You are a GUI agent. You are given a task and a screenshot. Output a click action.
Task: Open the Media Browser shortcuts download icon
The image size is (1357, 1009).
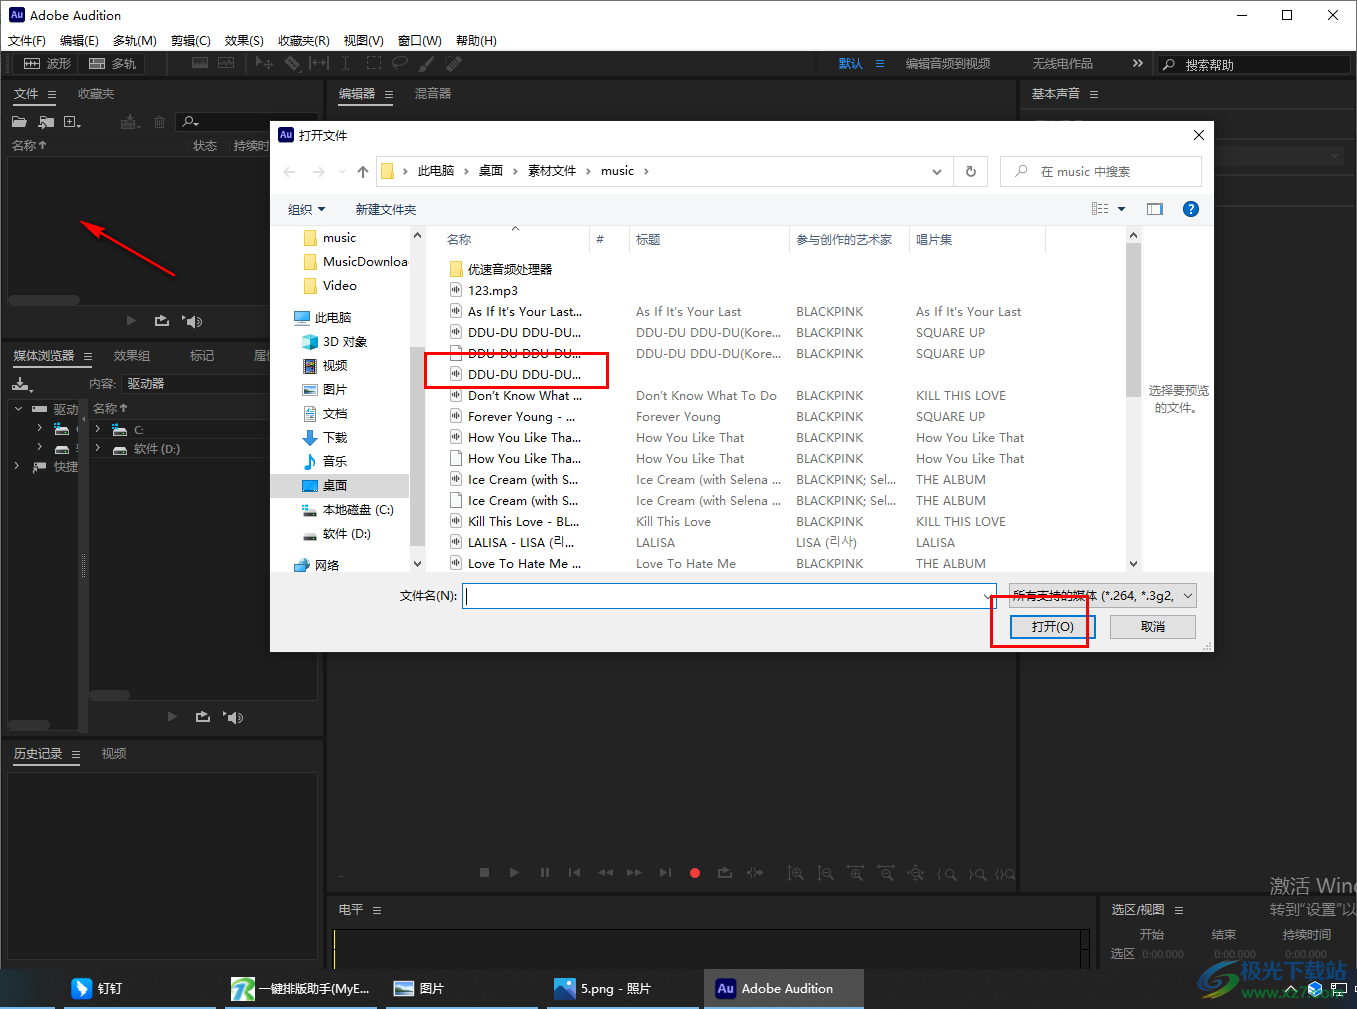21,384
